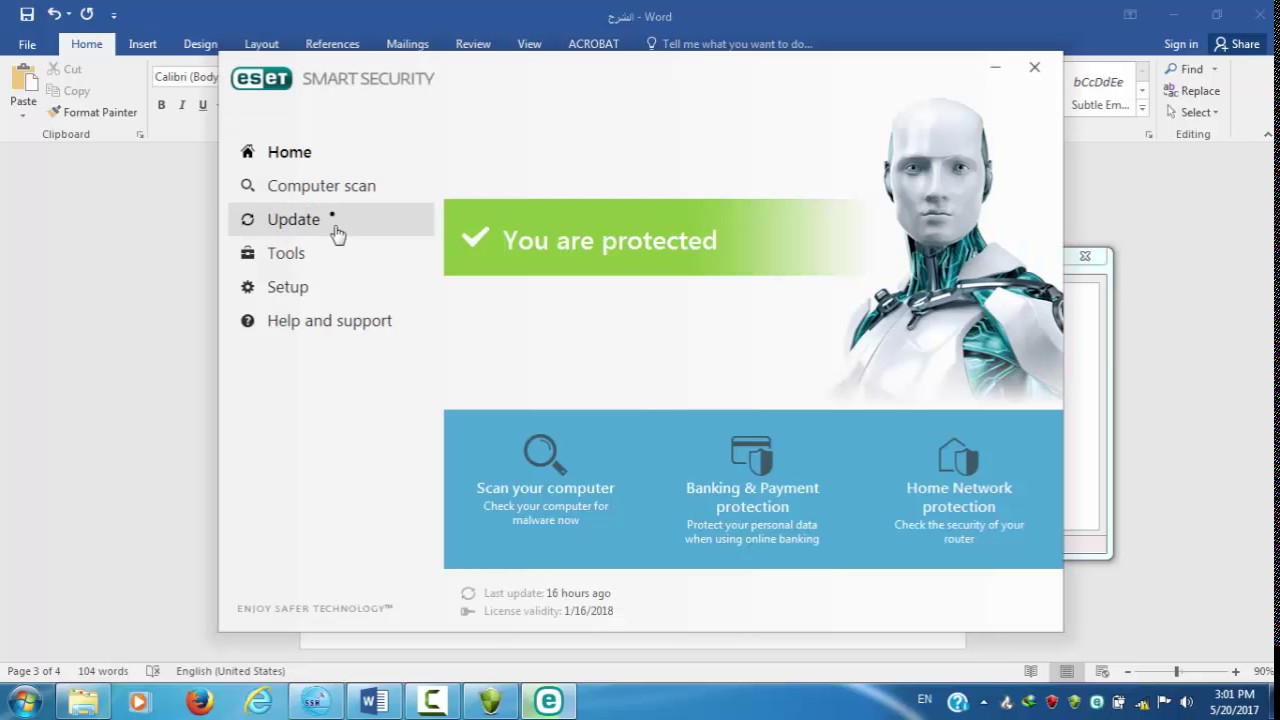The image size is (1280, 720).
Task: Switch to the Mailings ribbon tab
Action: 407,44
